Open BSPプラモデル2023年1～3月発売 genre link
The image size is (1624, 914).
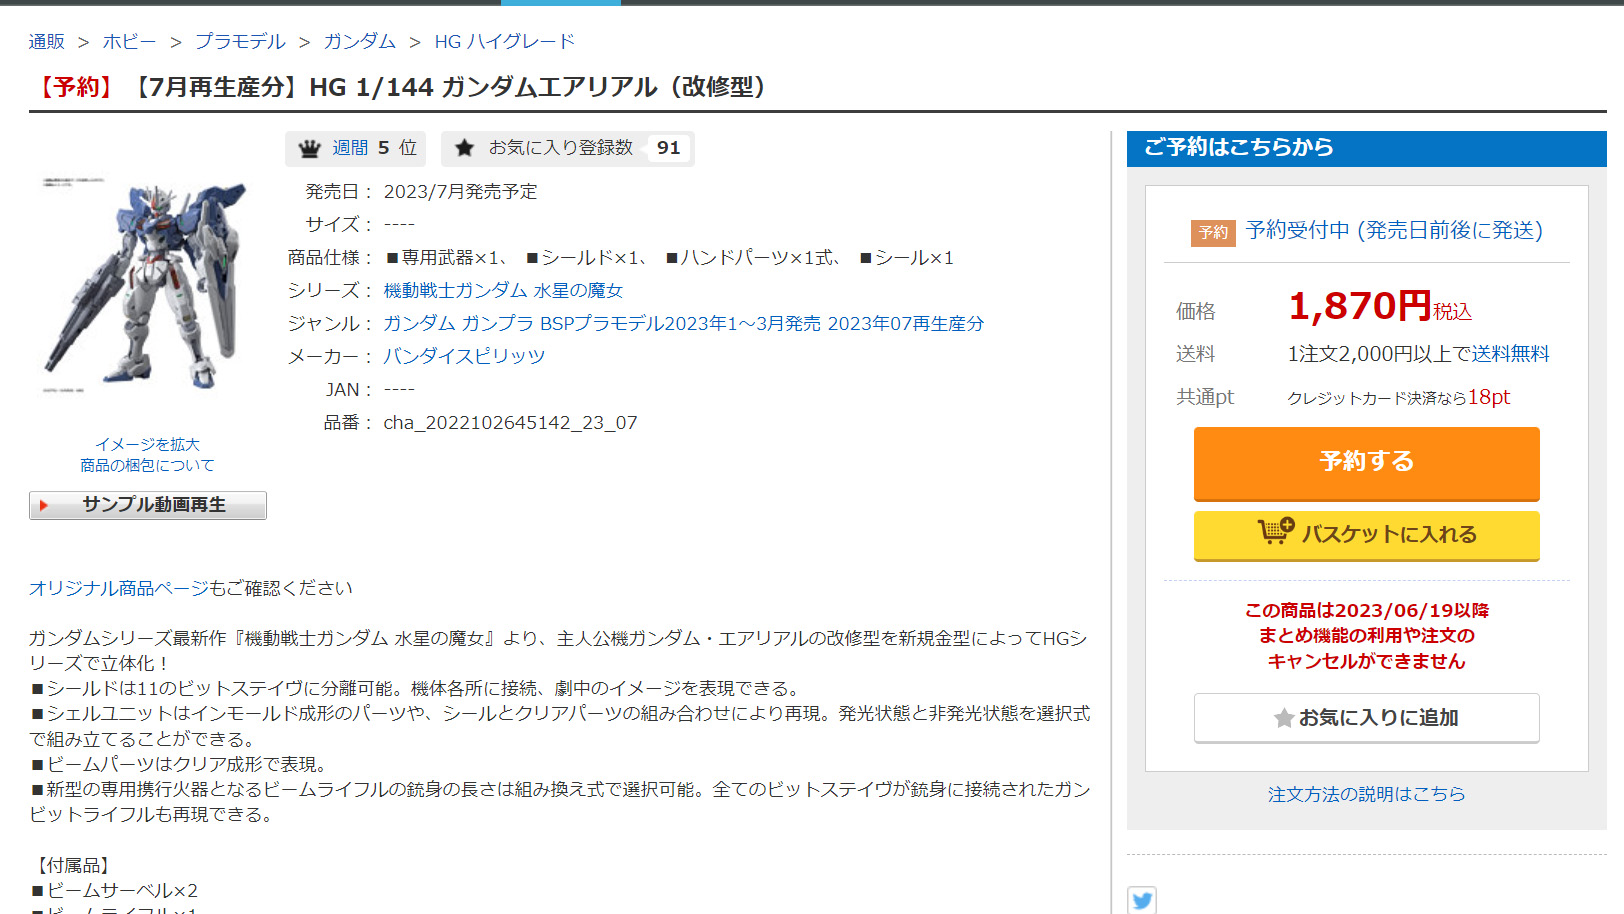(680, 323)
